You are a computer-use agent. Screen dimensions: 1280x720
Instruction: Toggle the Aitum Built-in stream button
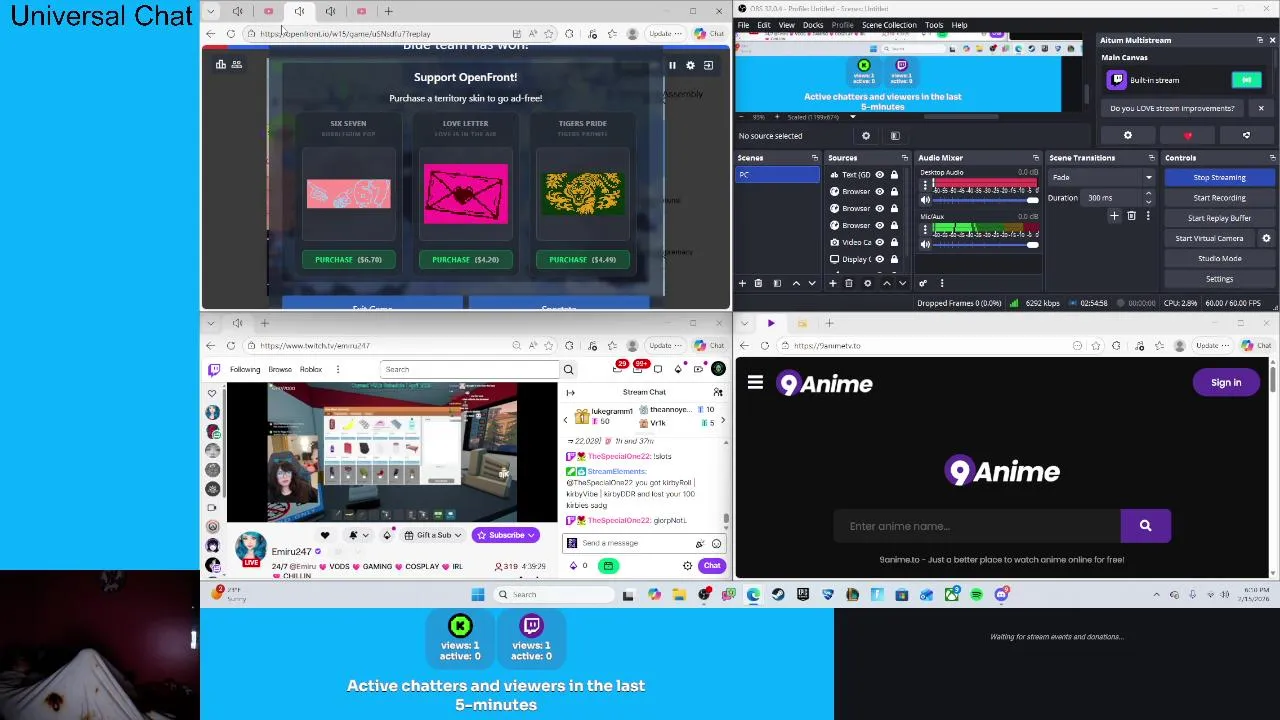(x=1246, y=80)
